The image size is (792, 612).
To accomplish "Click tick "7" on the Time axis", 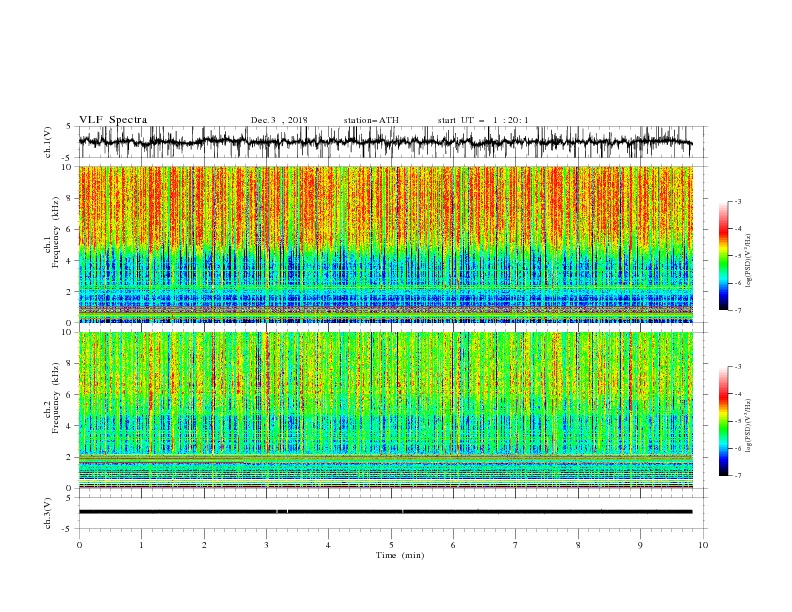I will click(516, 545).
